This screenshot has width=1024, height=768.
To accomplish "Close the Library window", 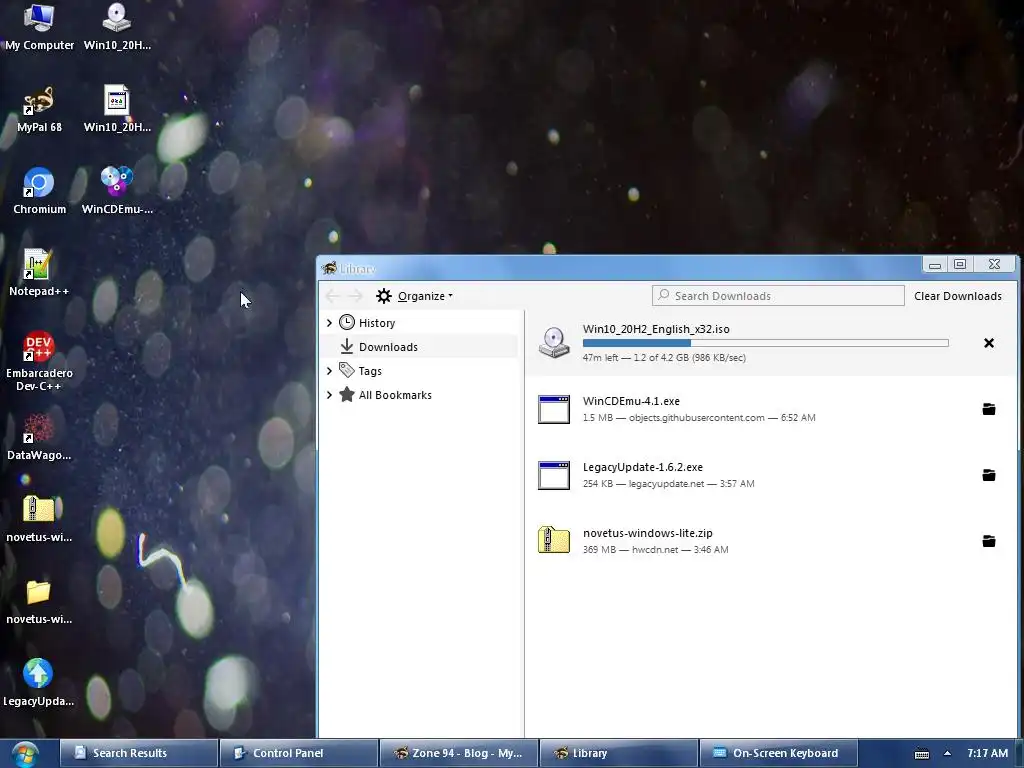I will pyautogui.click(x=994, y=264).
